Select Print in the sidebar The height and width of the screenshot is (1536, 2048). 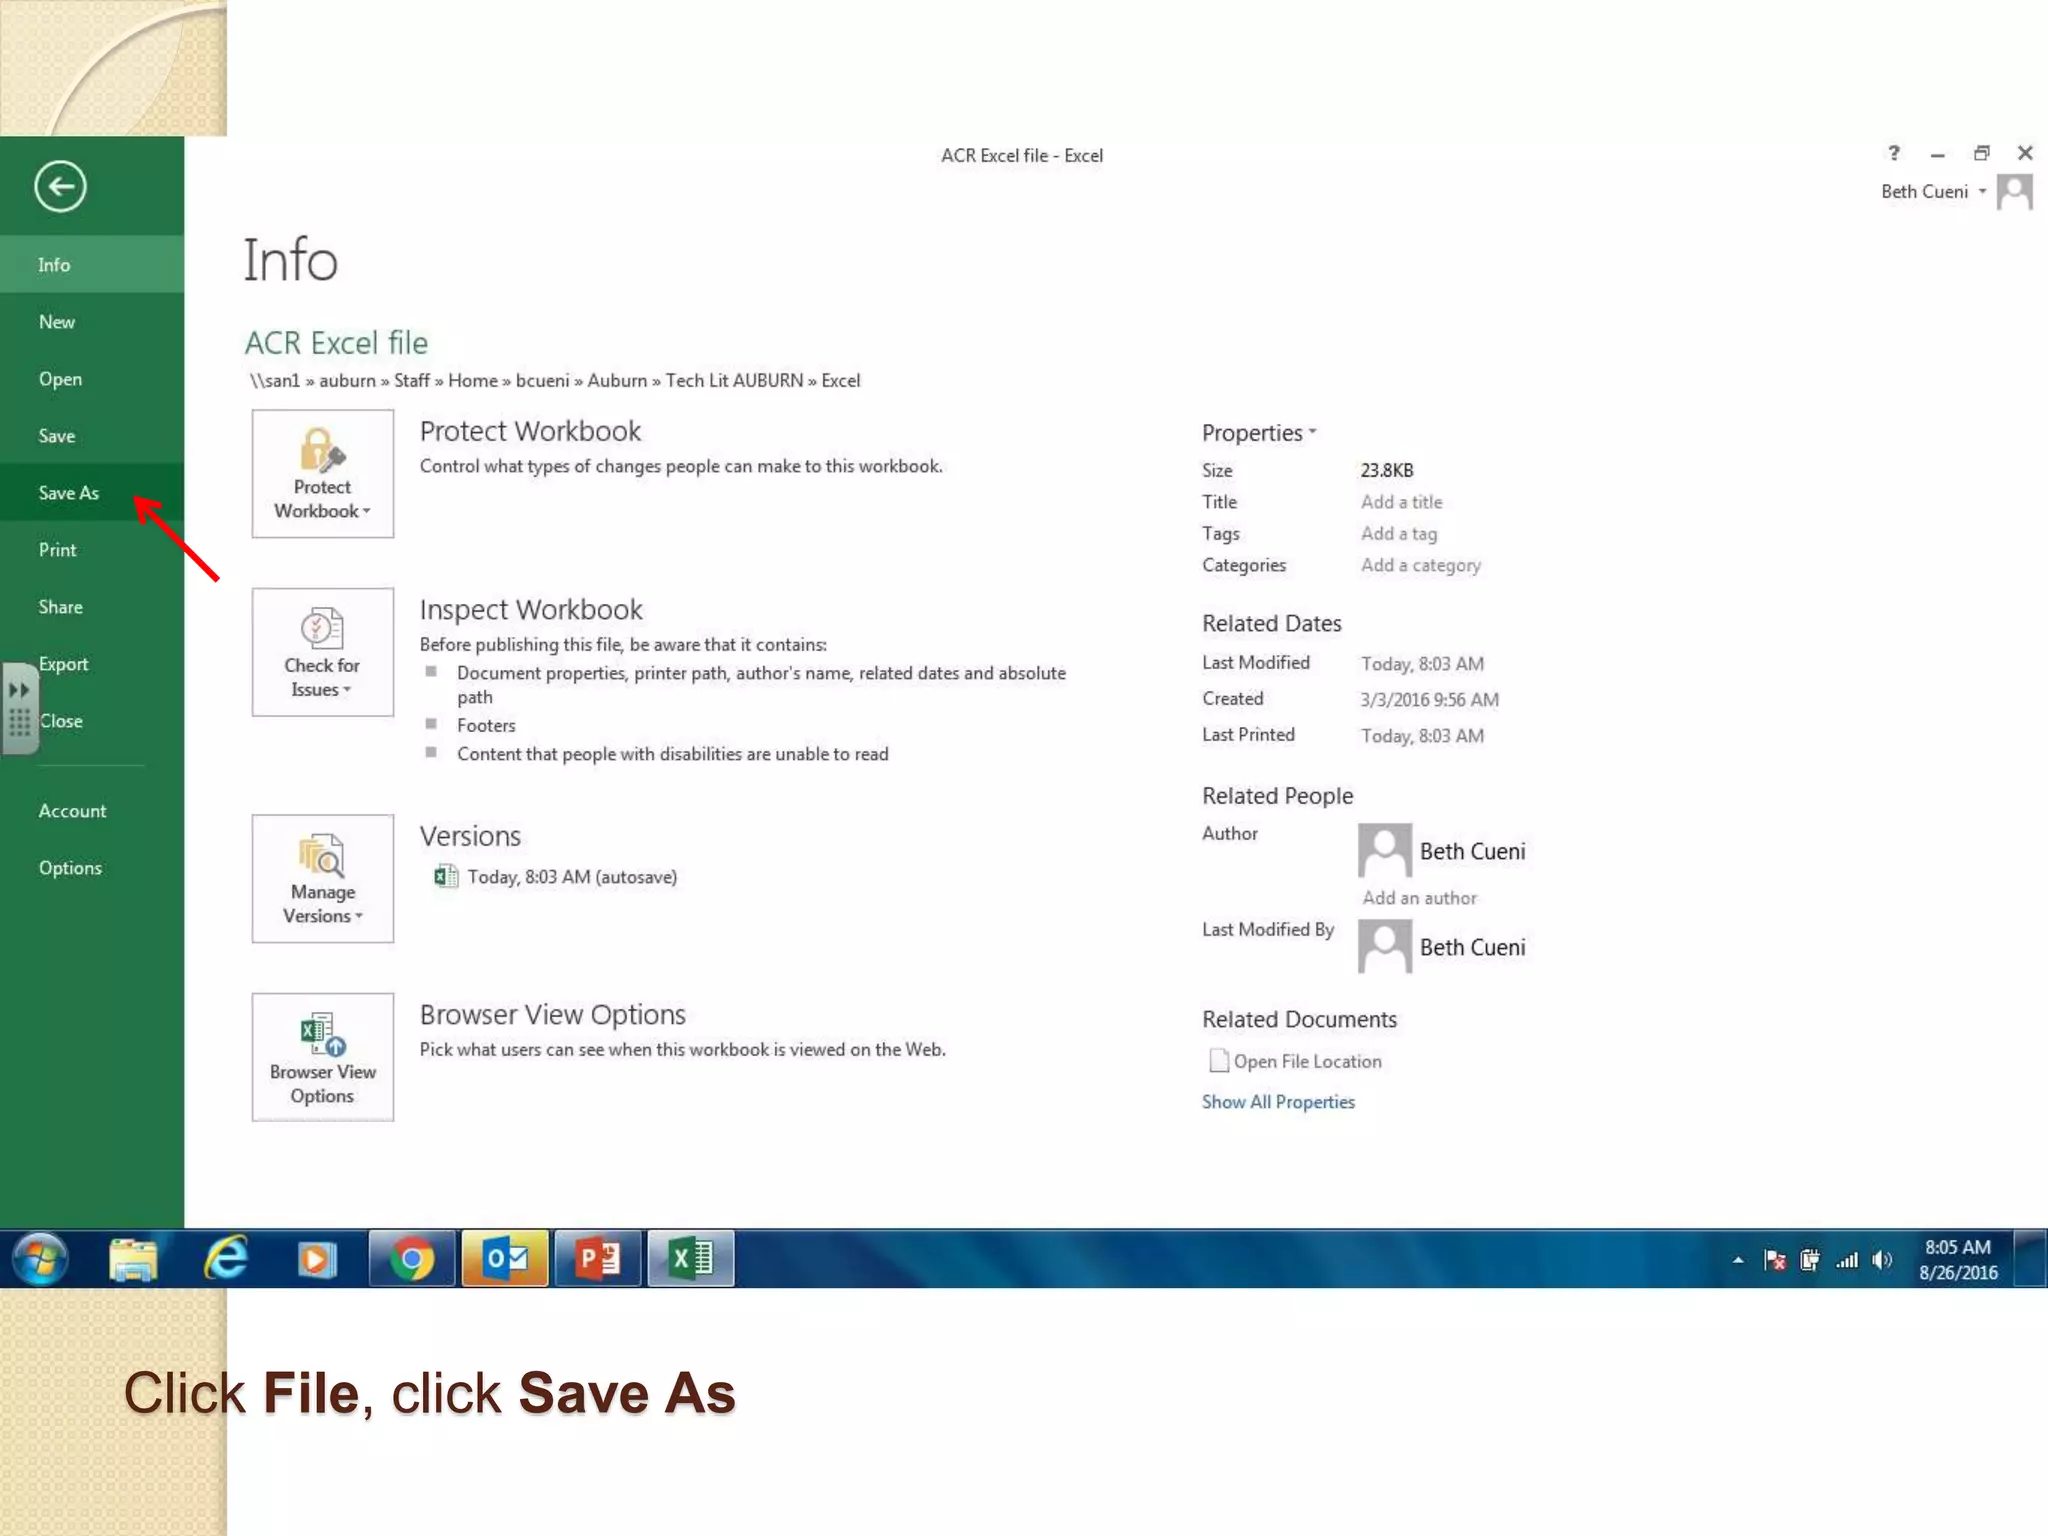click(x=92, y=549)
